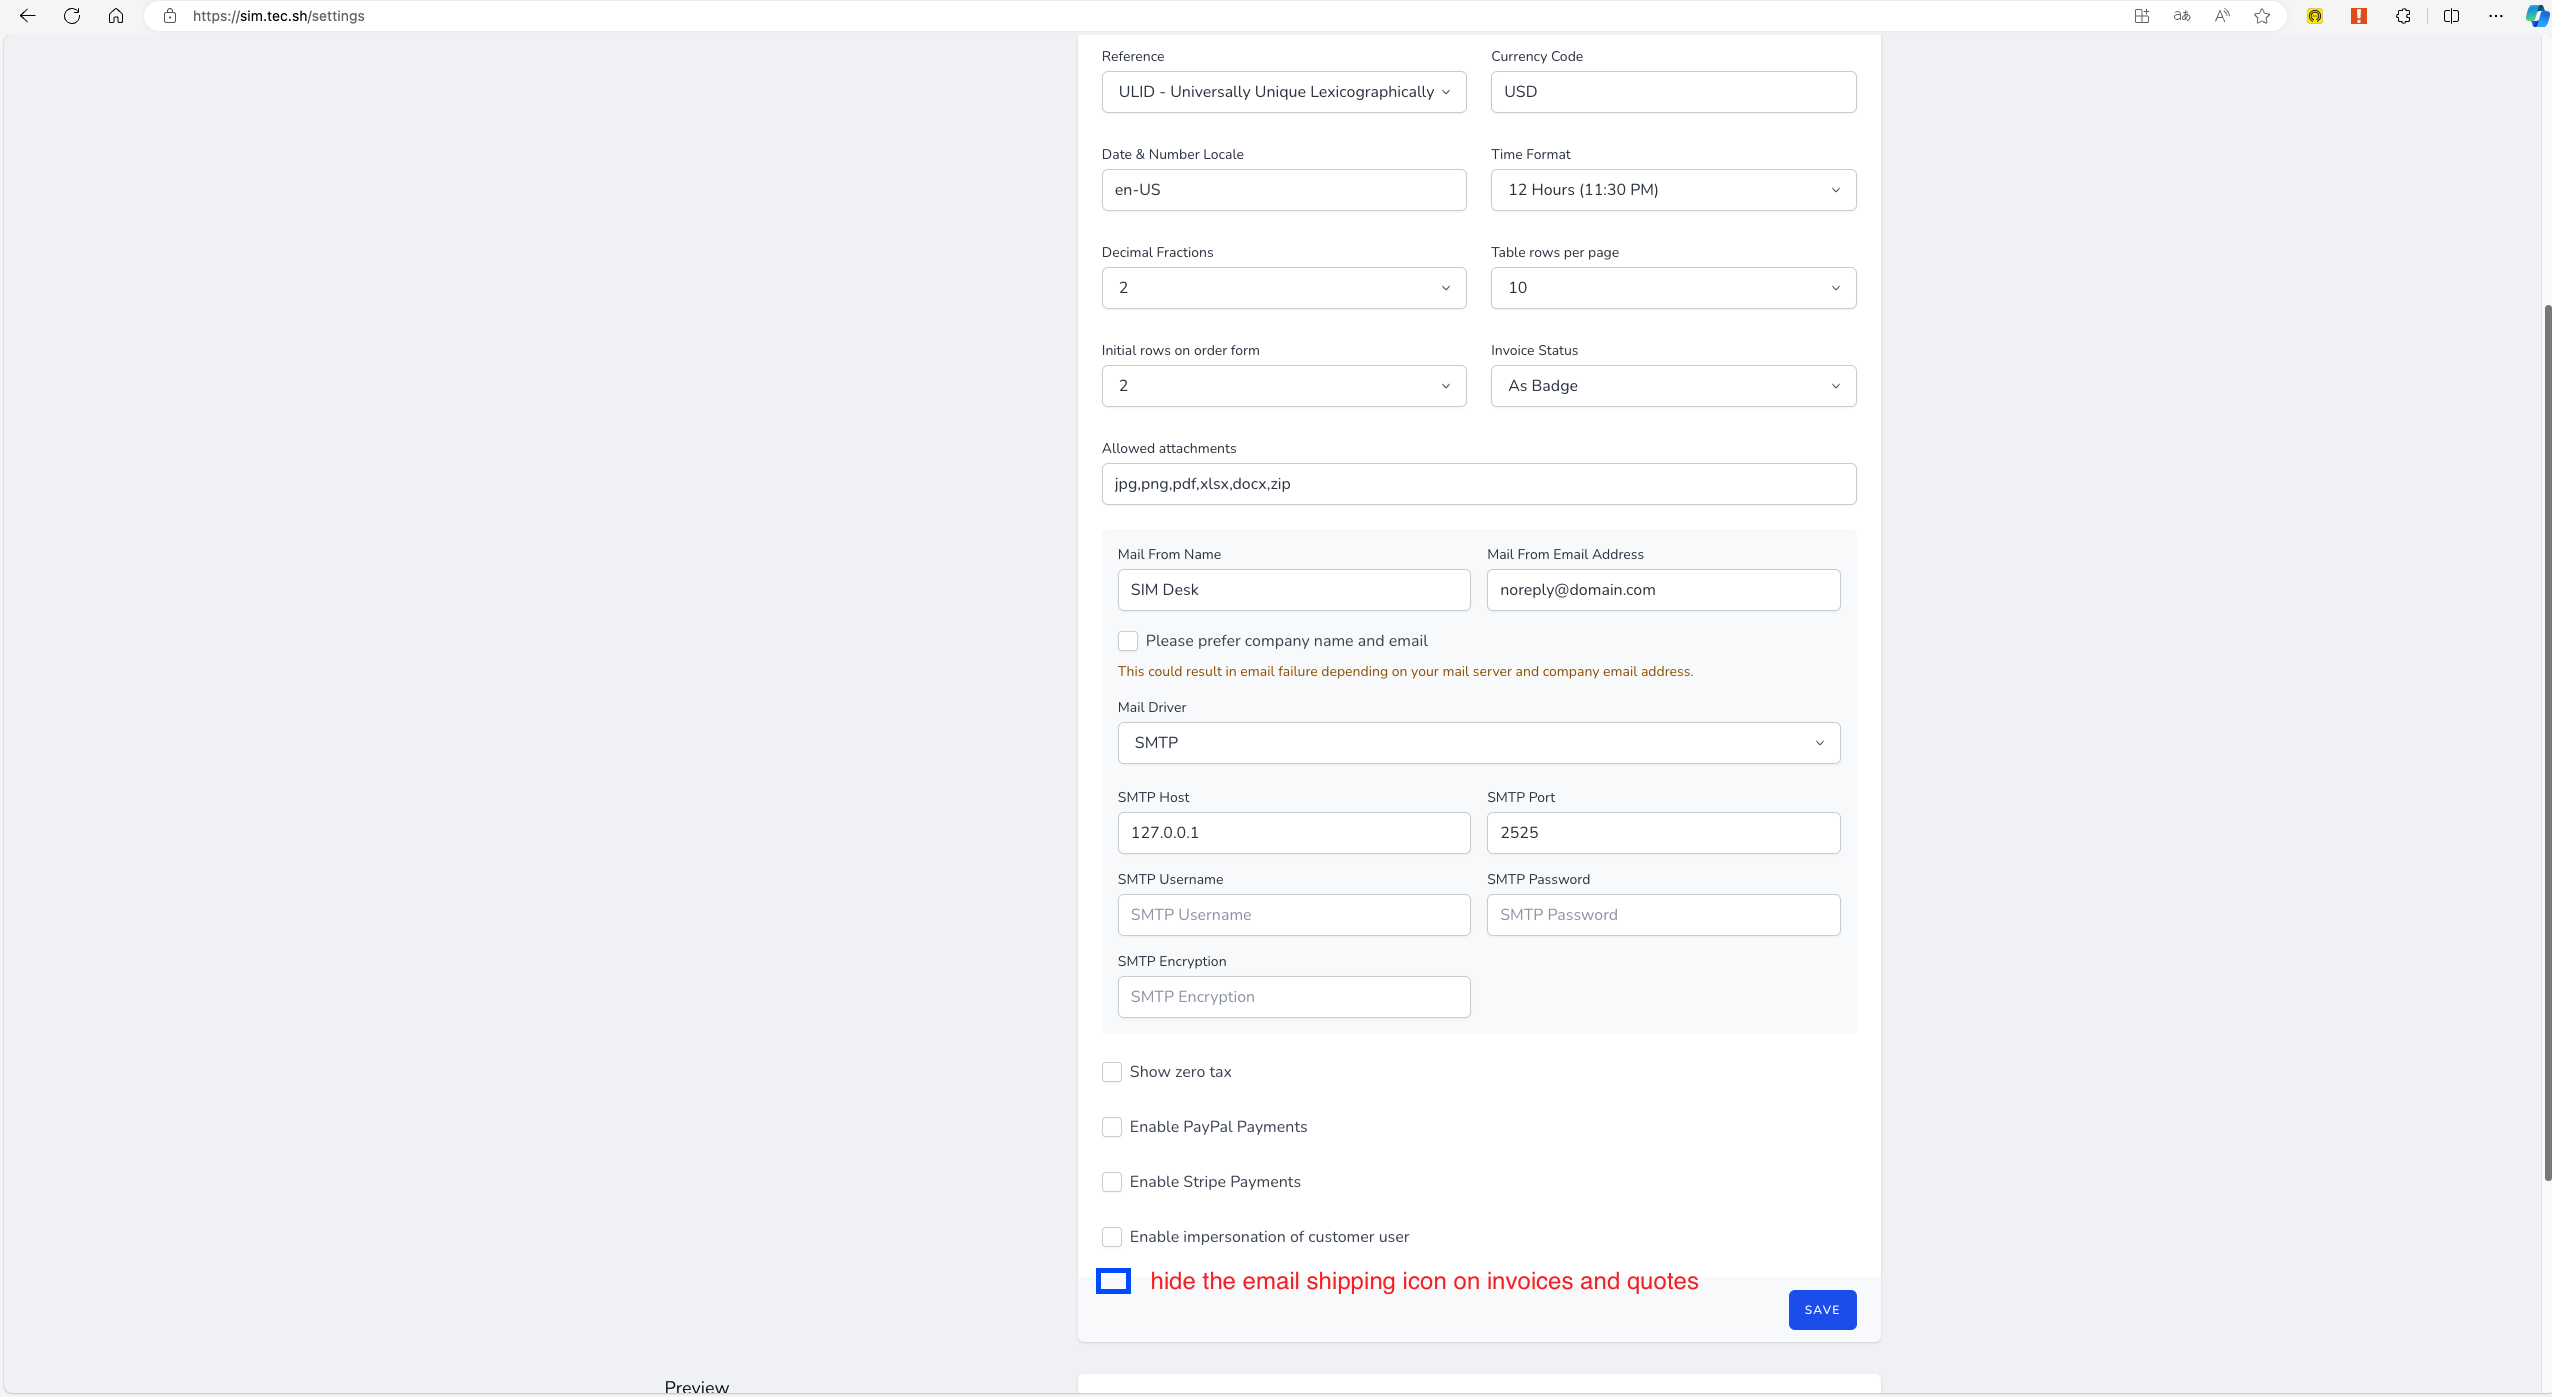The width and height of the screenshot is (2552, 1397).
Task: Click the SMTP Host input field
Action: (x=1294, y=833)
